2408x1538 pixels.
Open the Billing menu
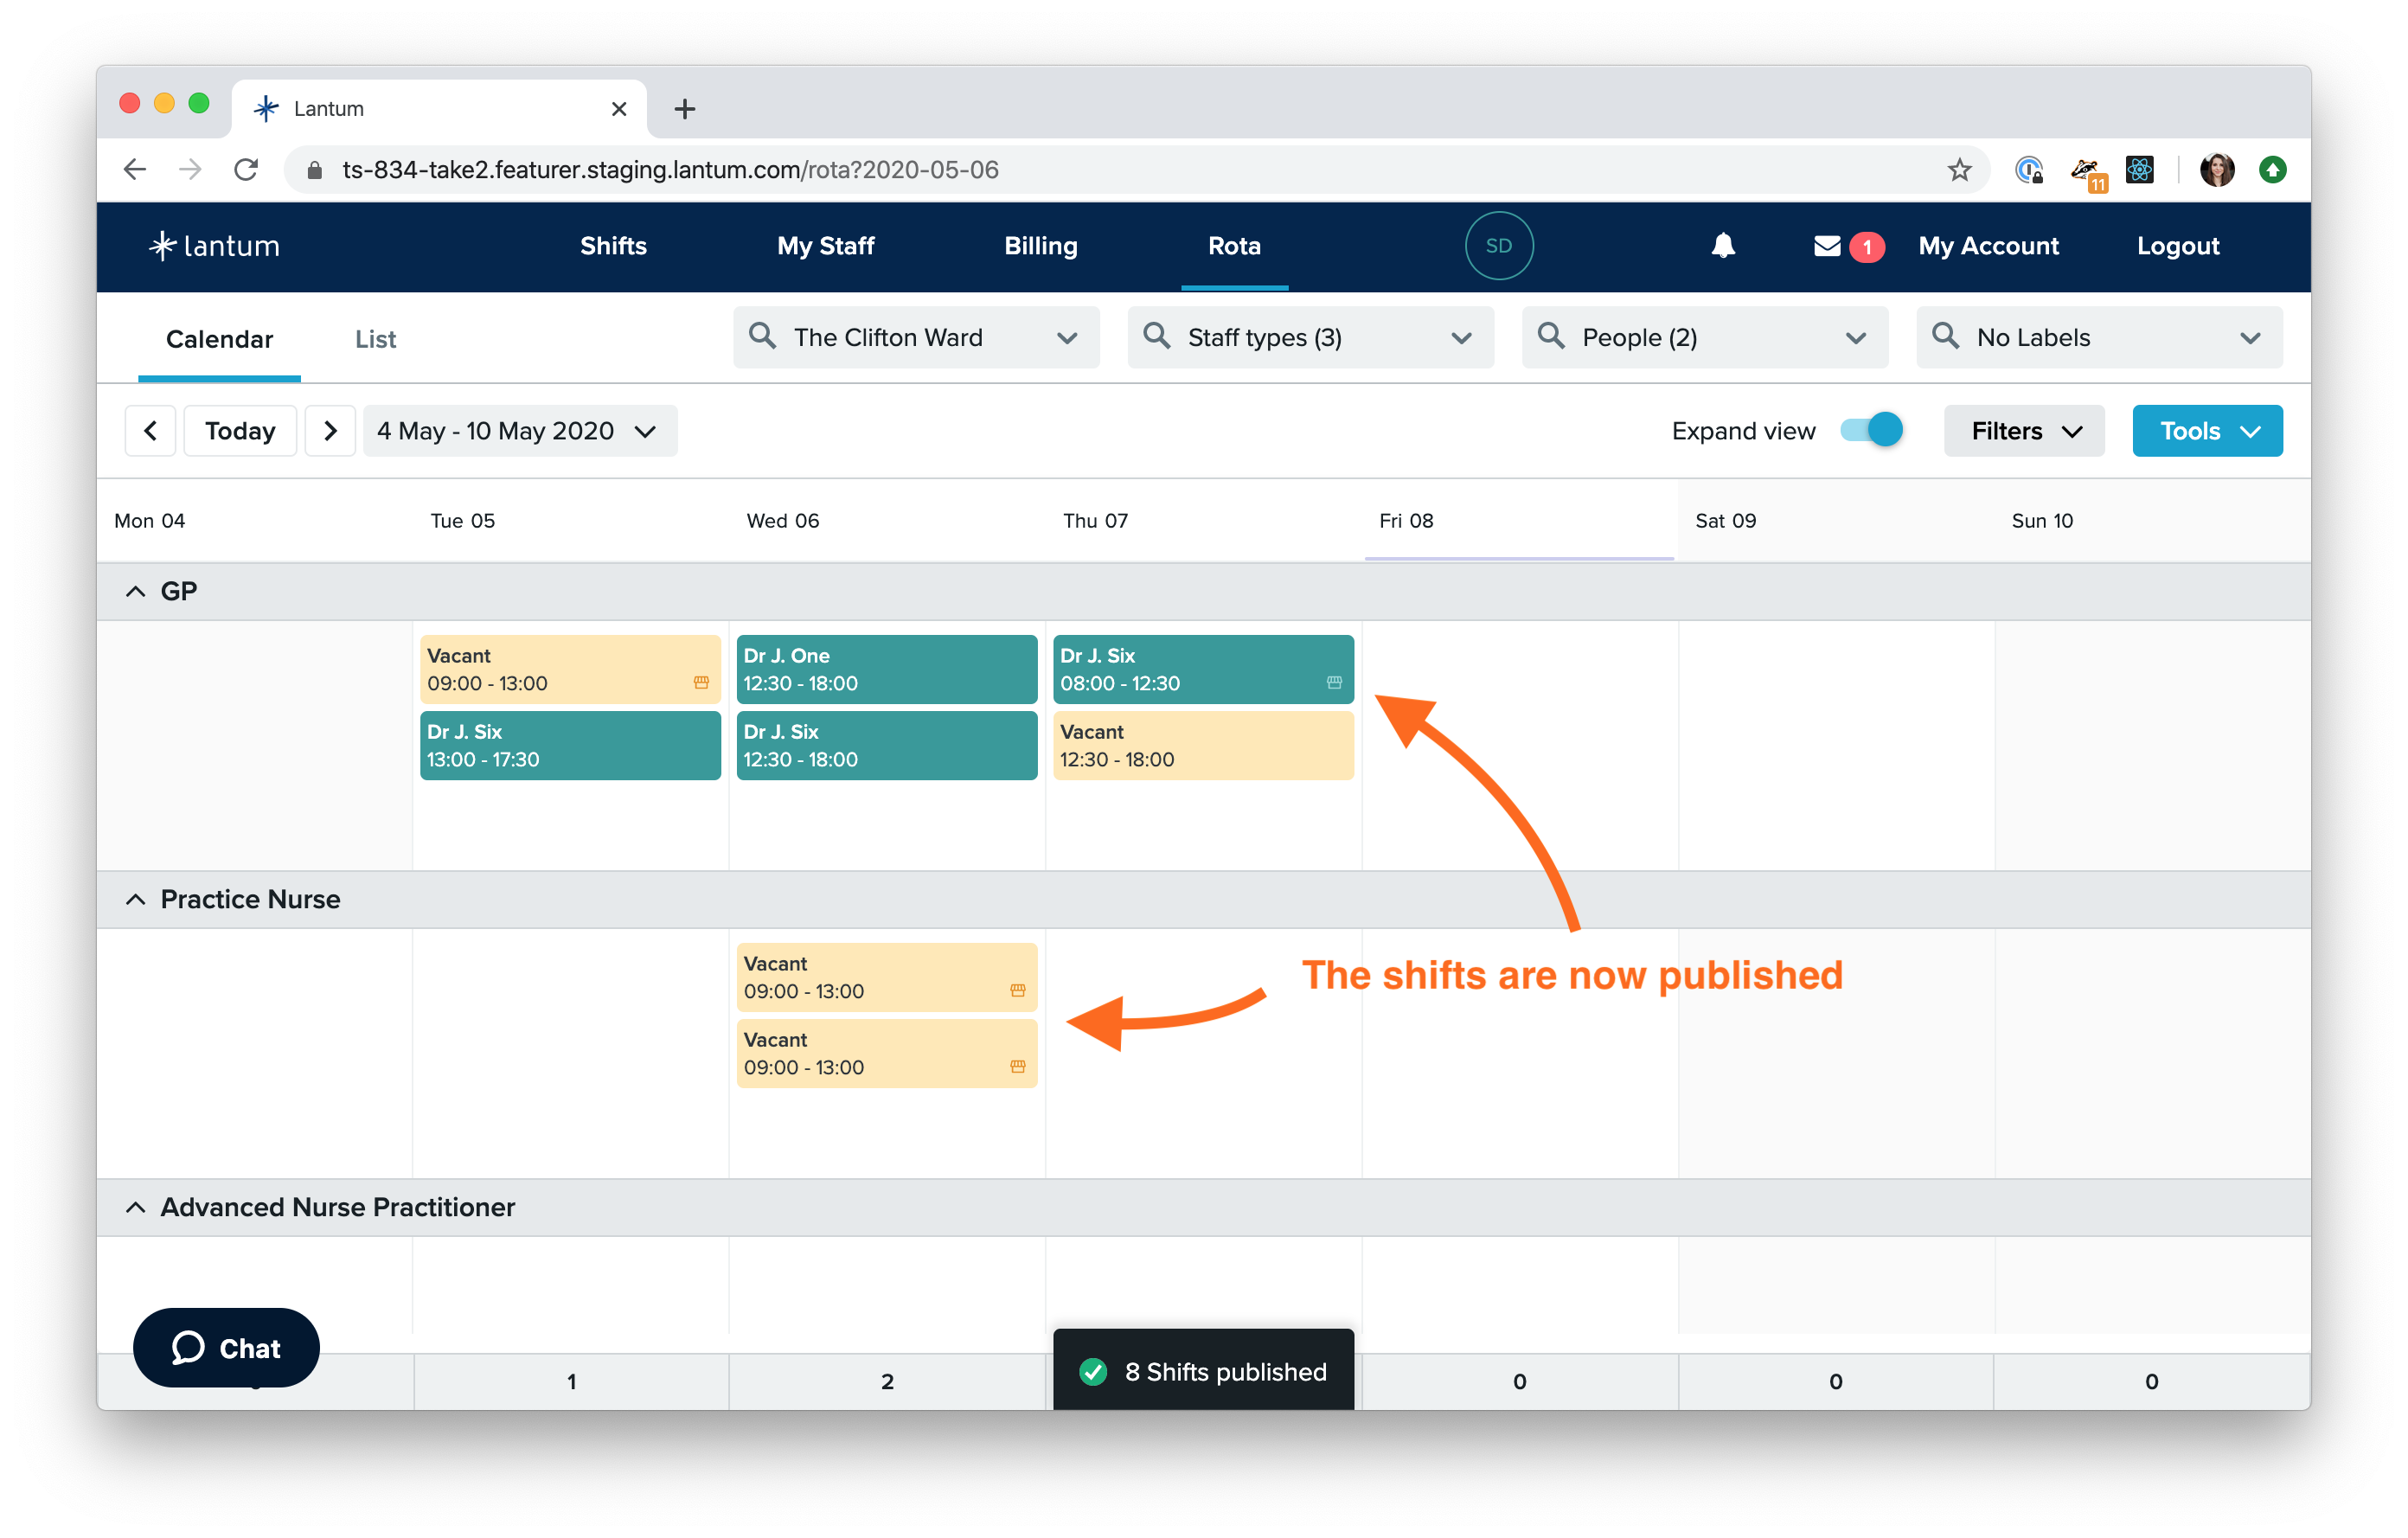1041,246
